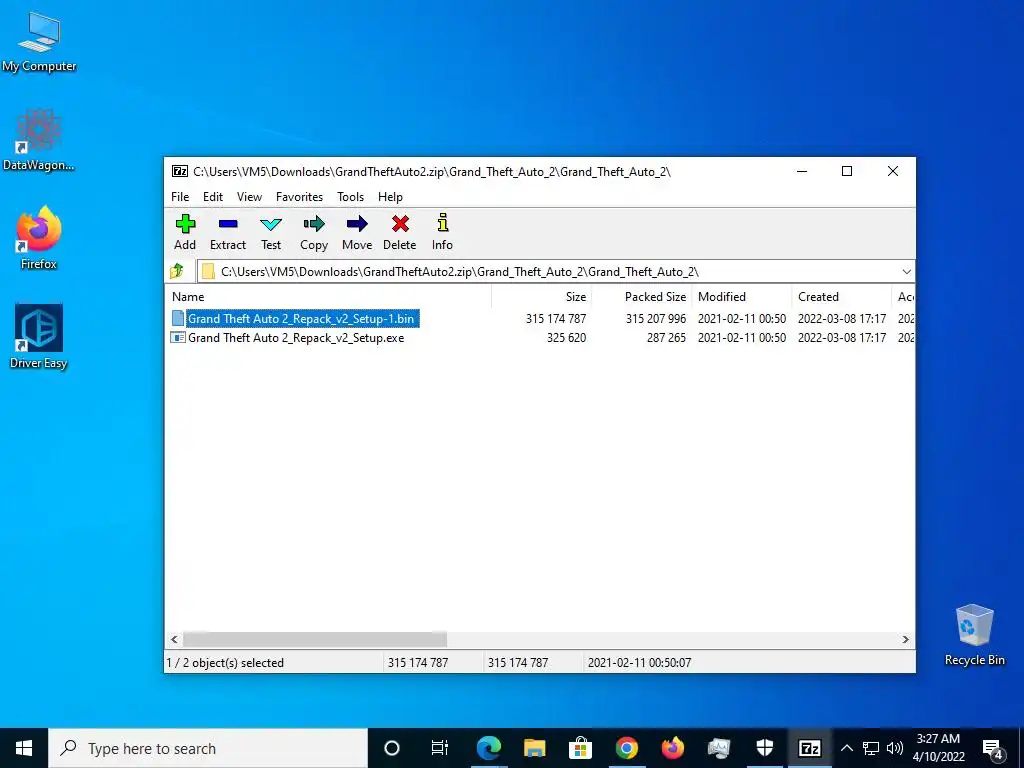The height and width of the screenshot is (768, 1024).
Task: Go up one folder level icon
Action: tap(176, 271)
